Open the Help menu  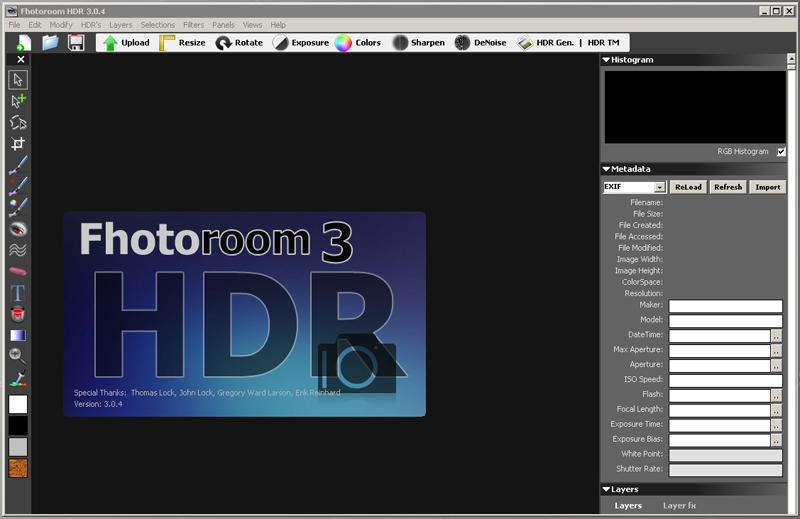tap(278, 24)
